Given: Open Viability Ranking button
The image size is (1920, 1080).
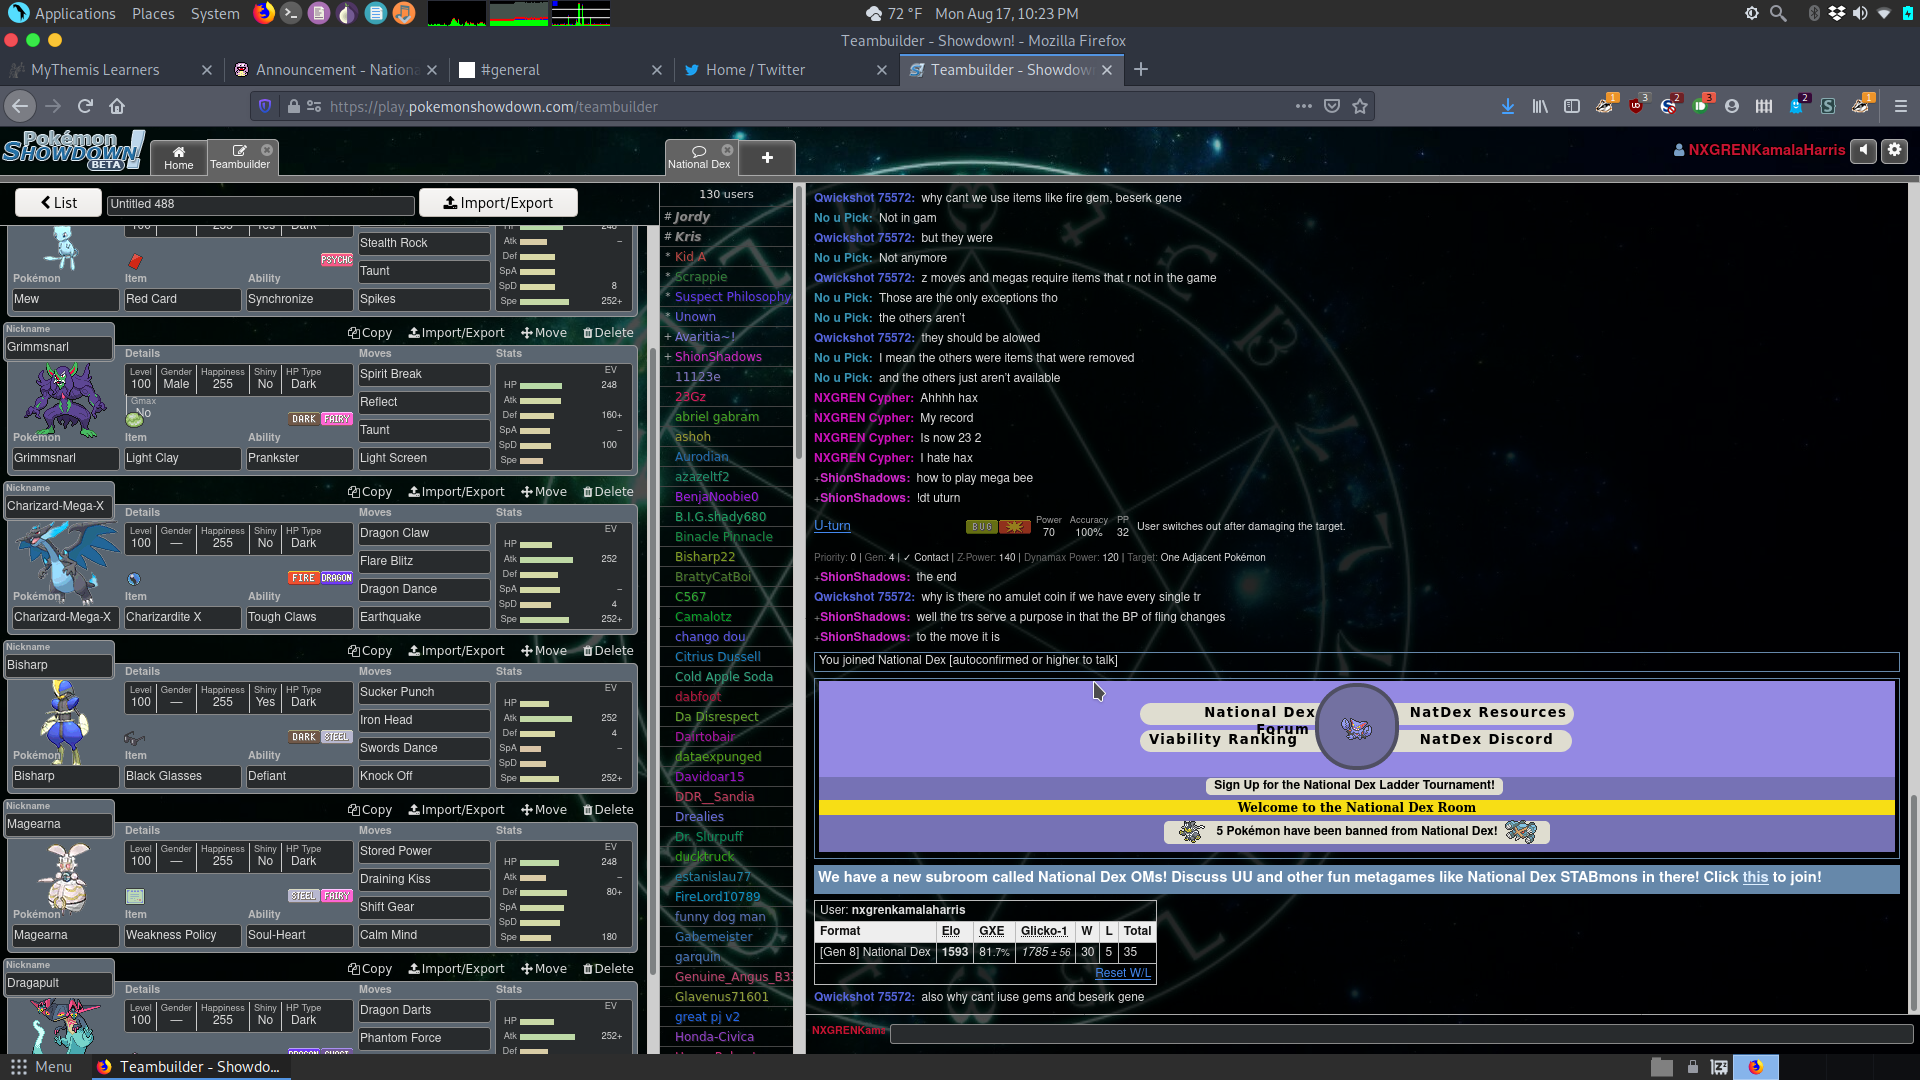Looking at the screenshot, I should click(1223, 740).
